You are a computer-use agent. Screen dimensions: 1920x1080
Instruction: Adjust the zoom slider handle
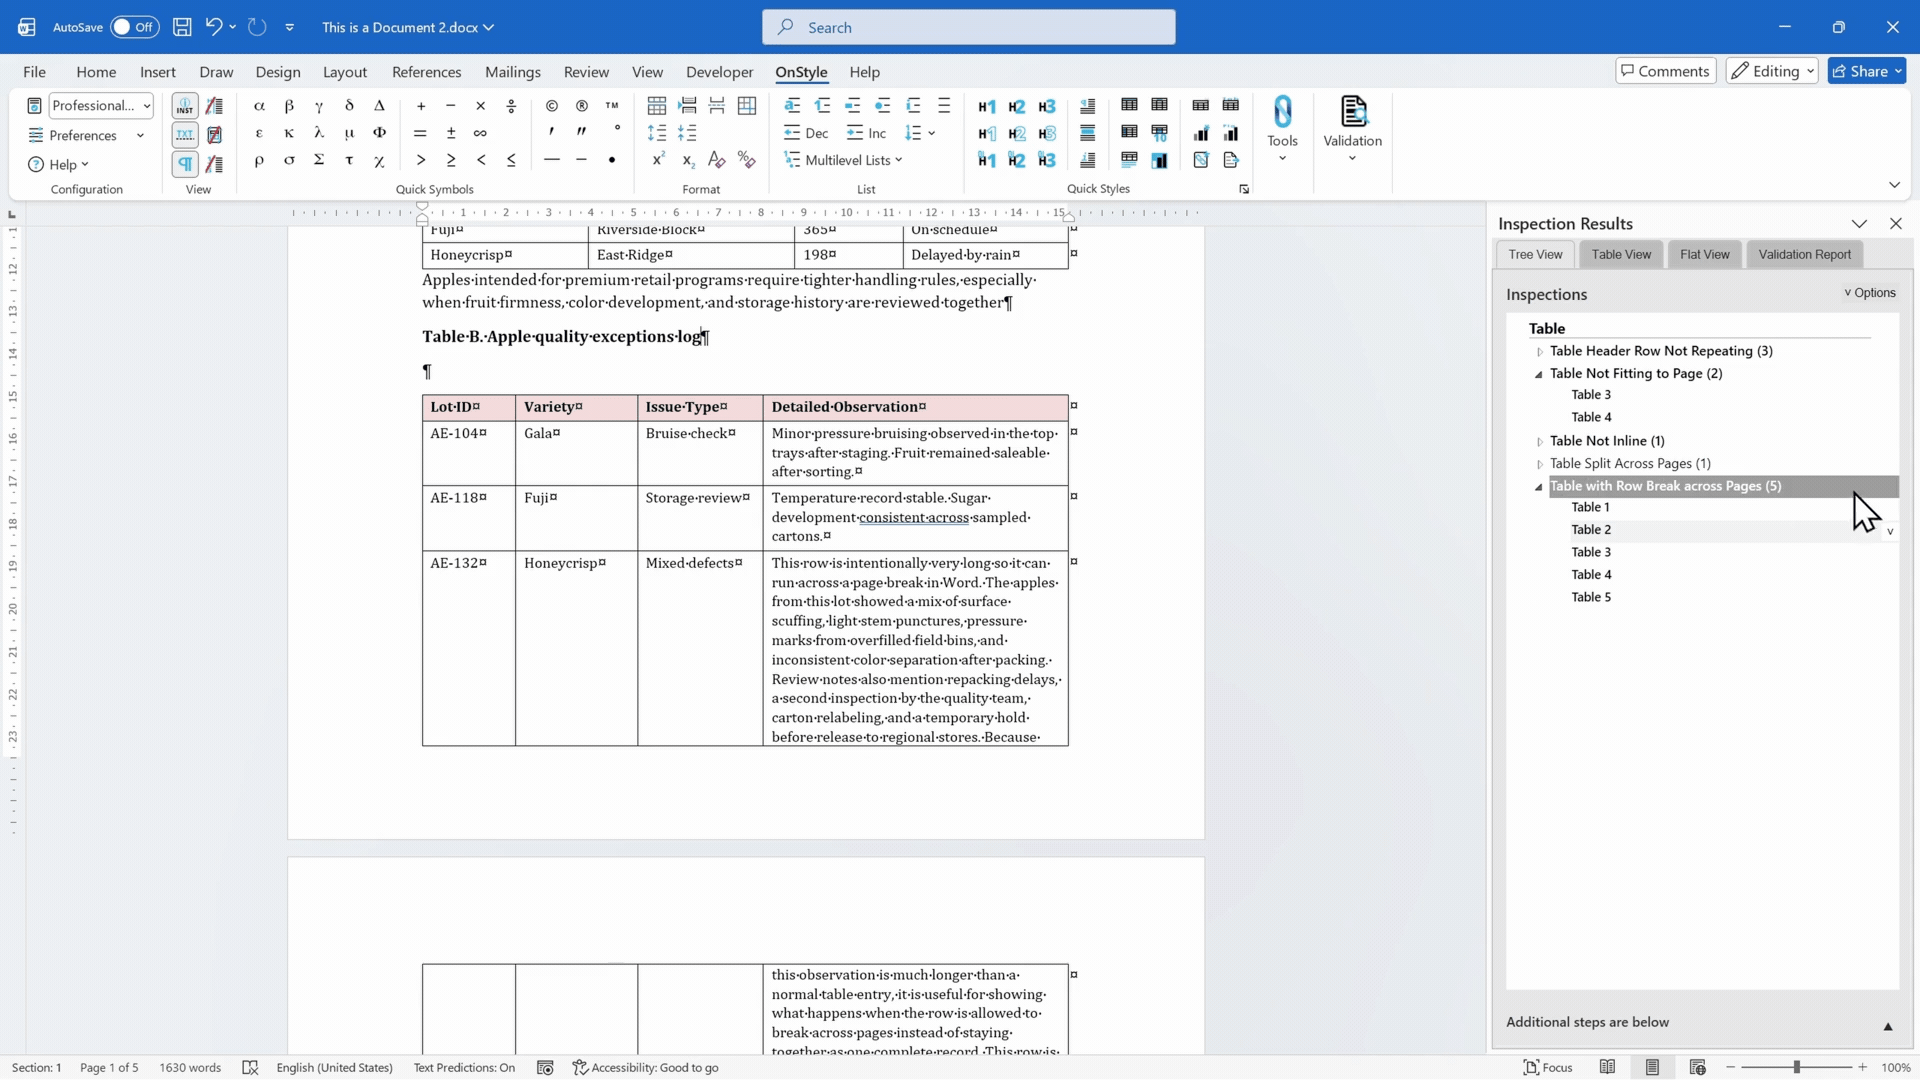1796,1067
